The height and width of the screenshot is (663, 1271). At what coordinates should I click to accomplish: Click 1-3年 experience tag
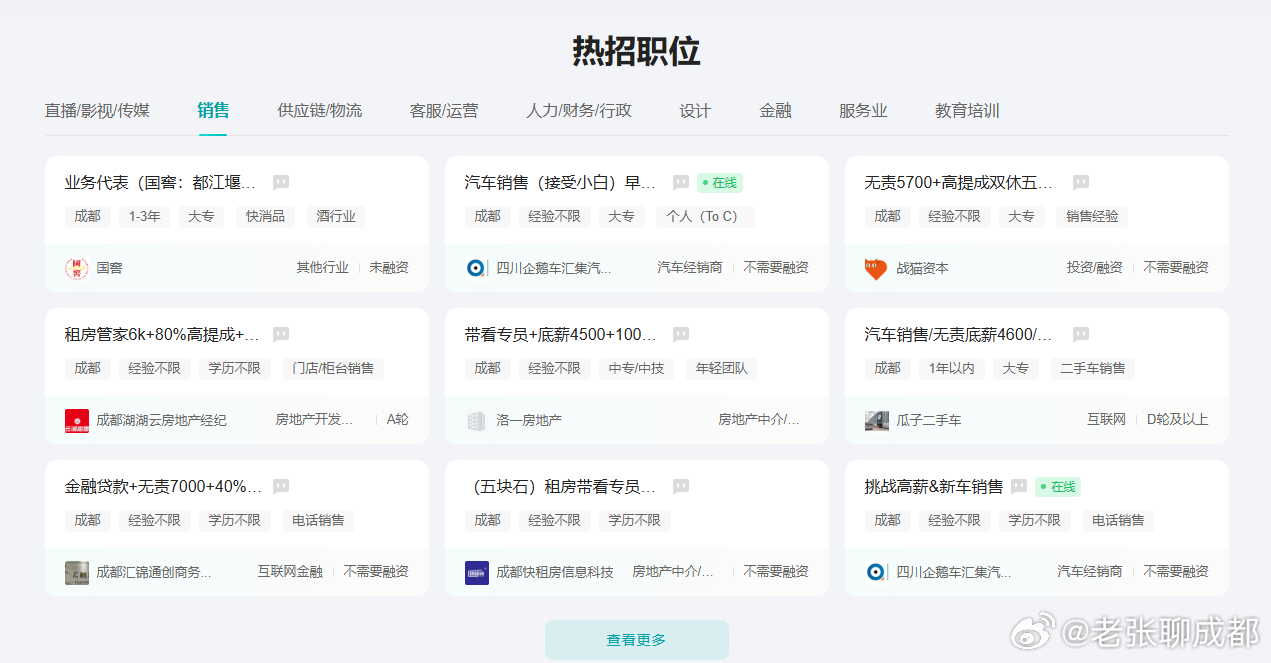[144, 216]
